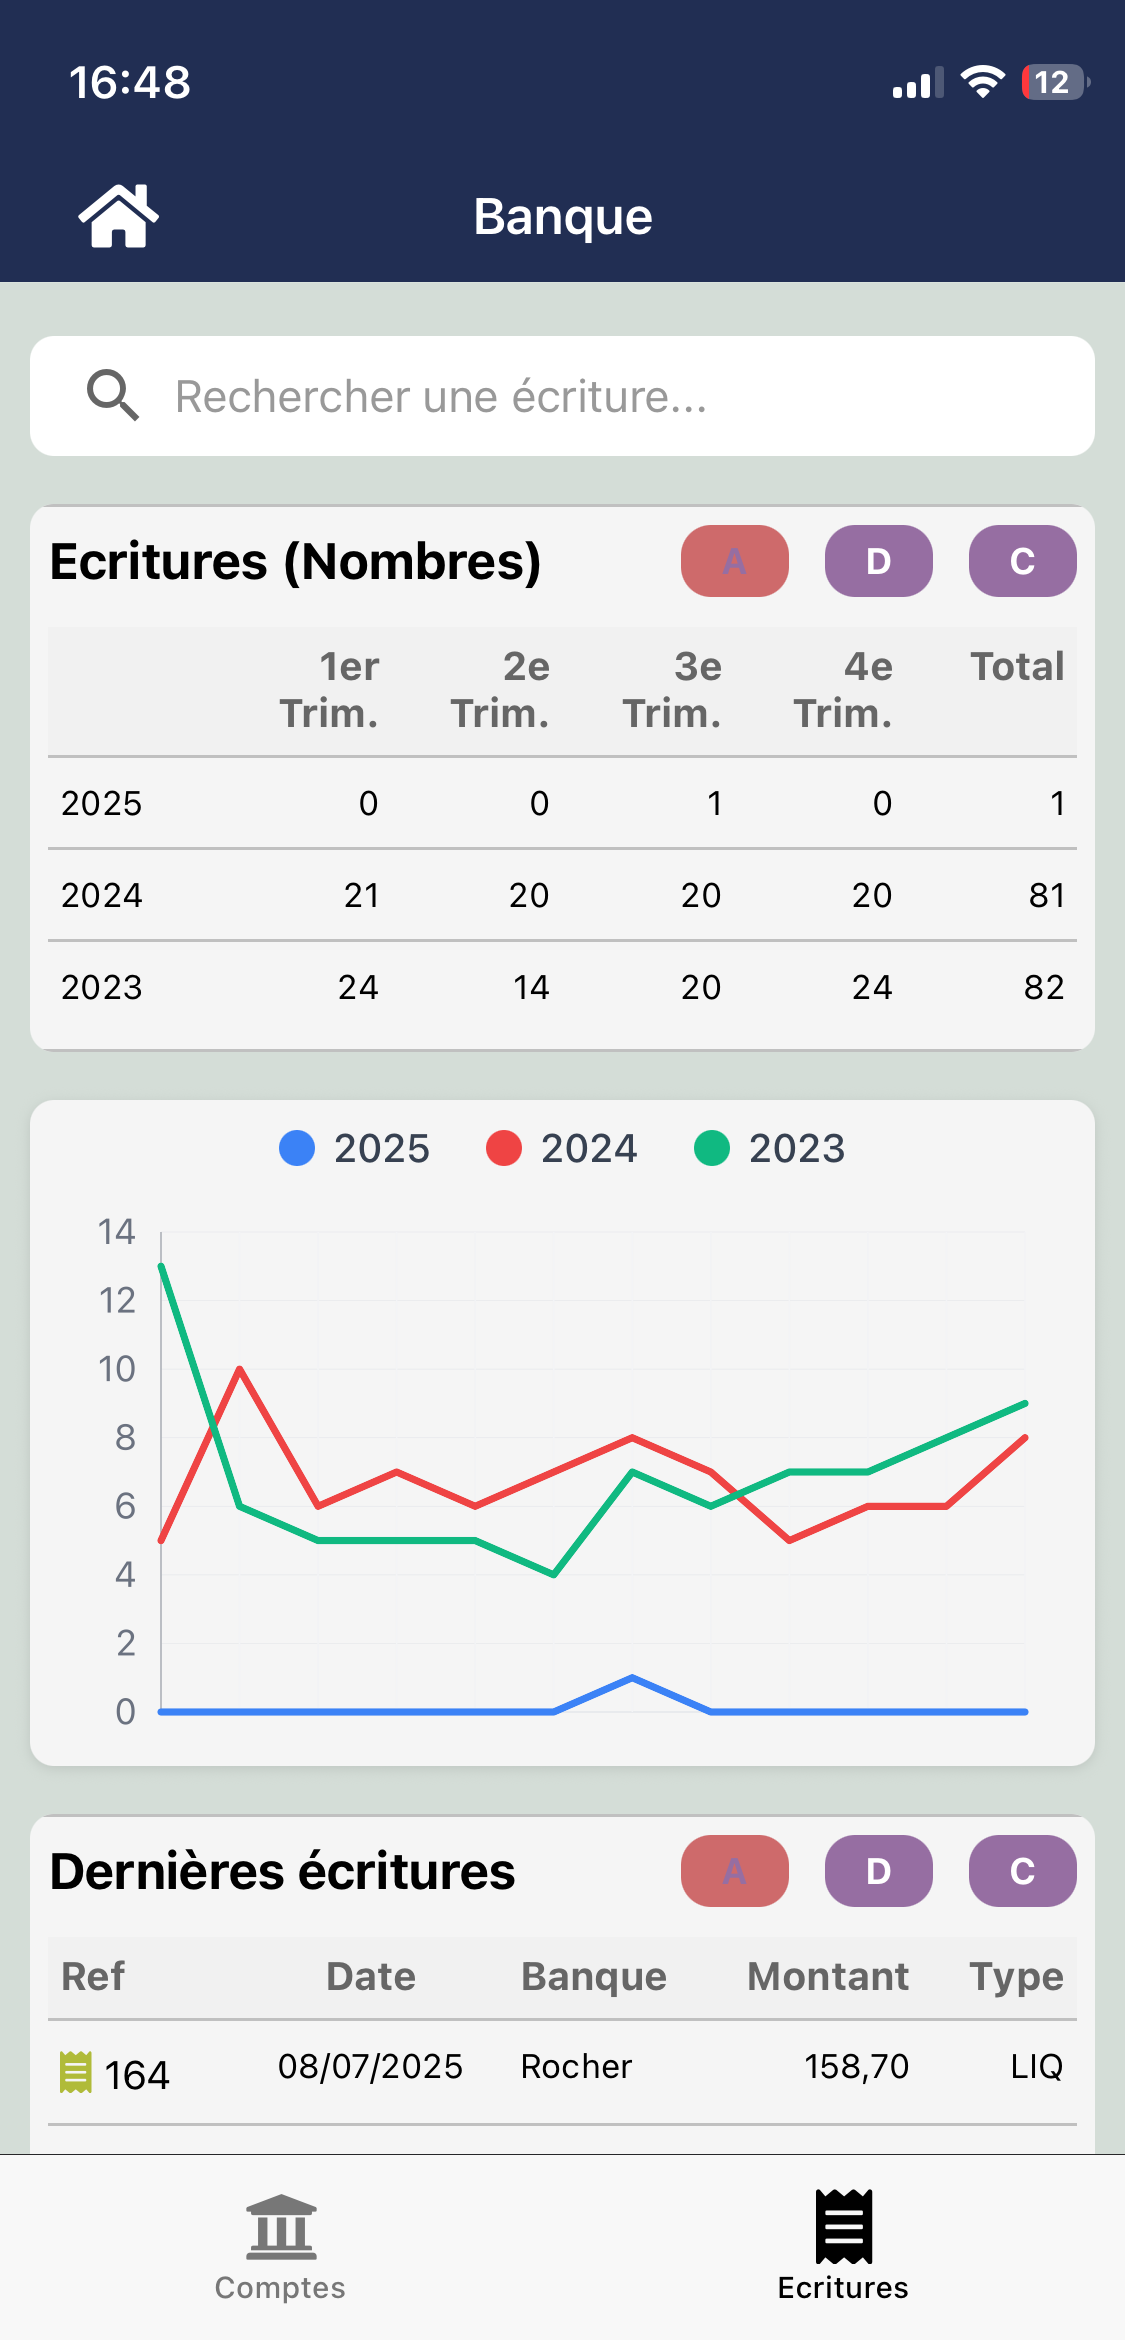
Task: Toggle the C filter in Dernières écritures
Action: tap(1022, 1871)
